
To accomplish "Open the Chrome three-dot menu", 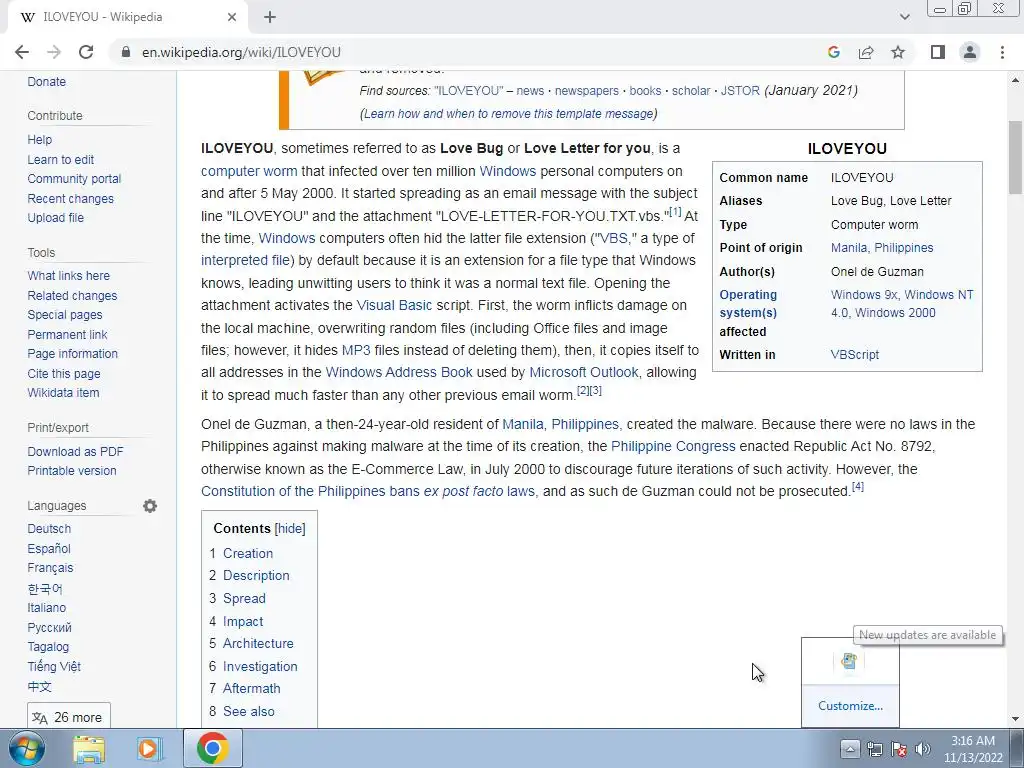I will click(x=1002, y=52).
